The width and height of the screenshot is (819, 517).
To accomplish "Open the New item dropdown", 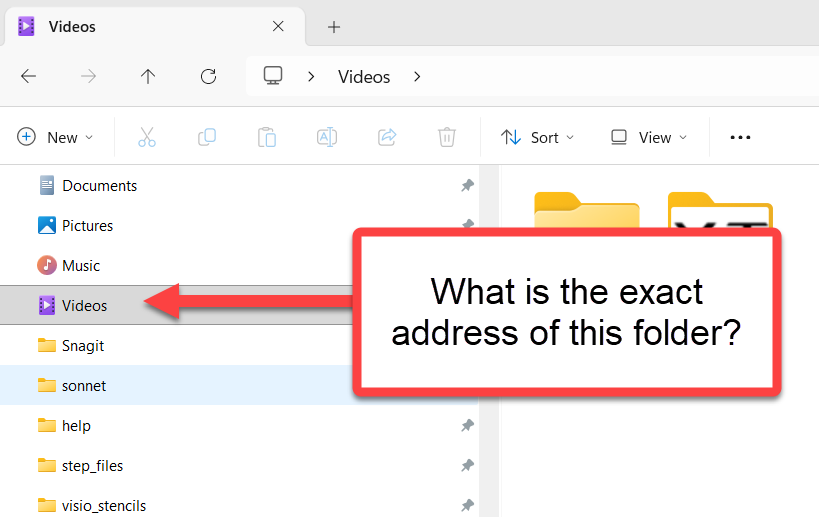I will (x=55, y=137).
